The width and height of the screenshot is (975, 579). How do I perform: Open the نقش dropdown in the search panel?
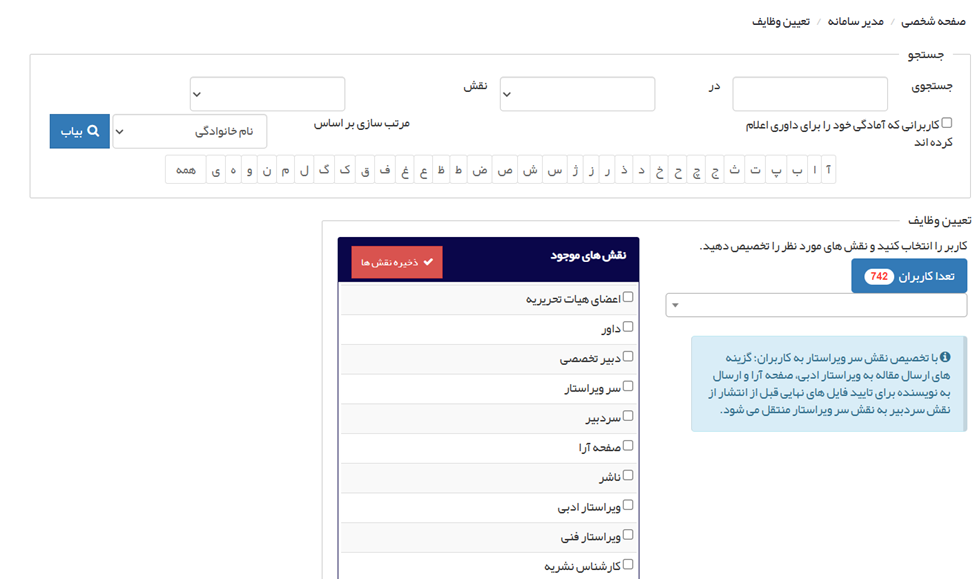577,94
